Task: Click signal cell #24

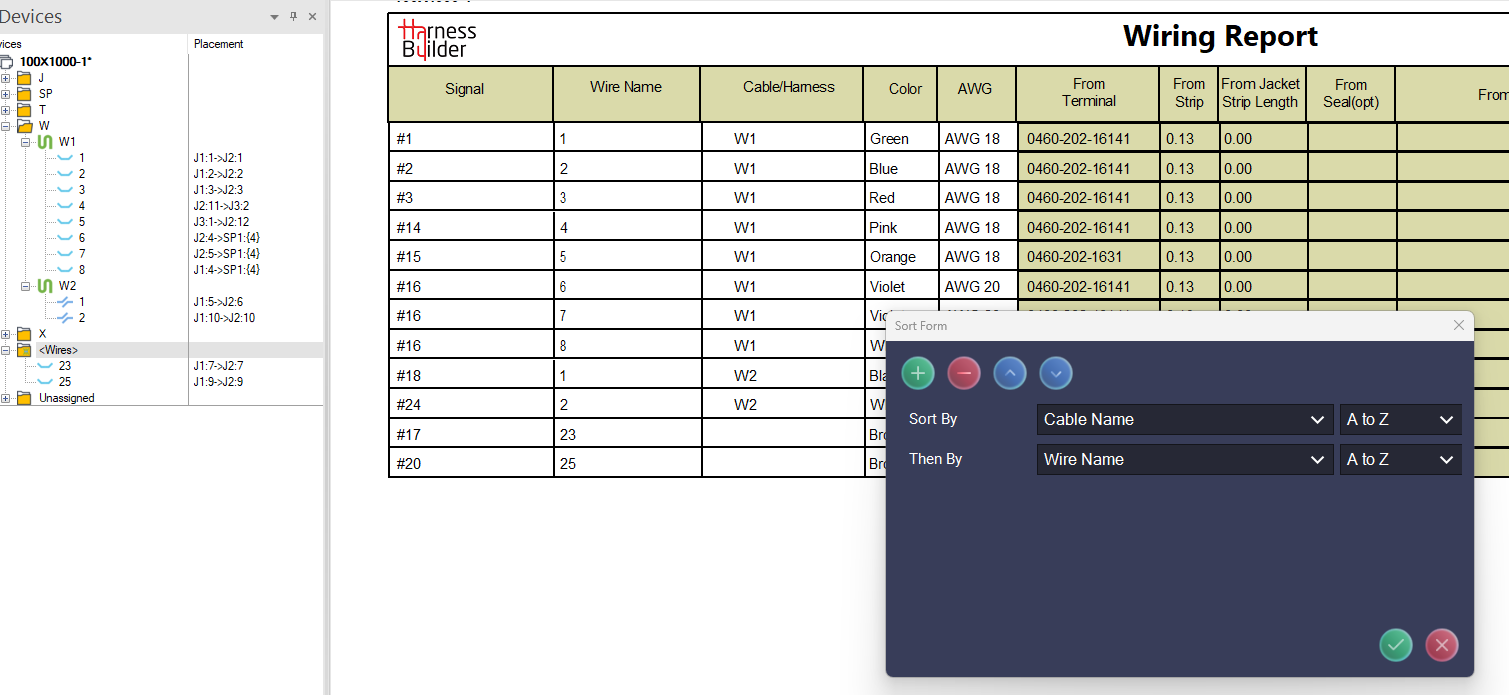Action: pyautogui.click(x=471, y=404)
